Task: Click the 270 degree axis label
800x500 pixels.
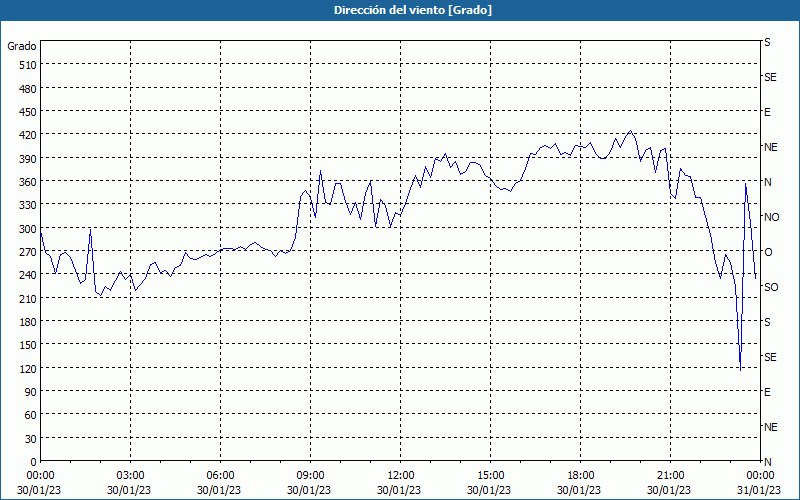Action: pyautogui.click(x=28, y=252)
